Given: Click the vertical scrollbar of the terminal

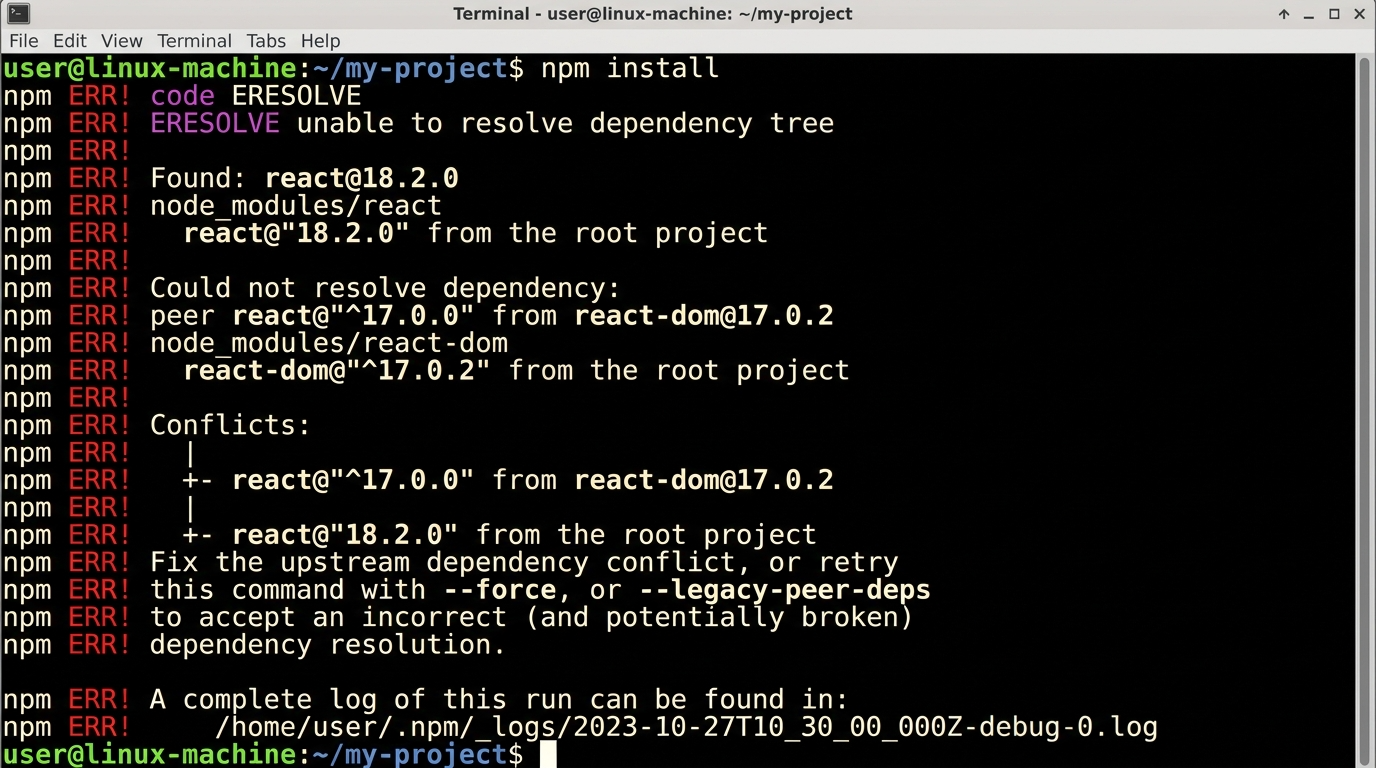Looking at the screenshot, I should [1365, 410].
